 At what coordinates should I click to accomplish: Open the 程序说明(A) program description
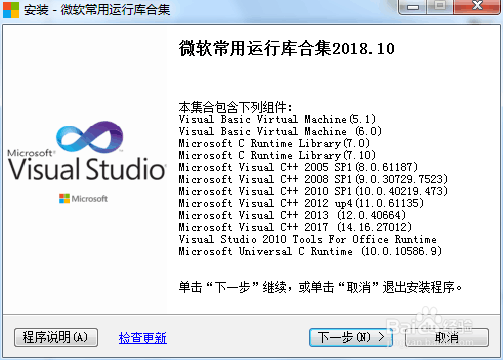[x=56, y=337]
